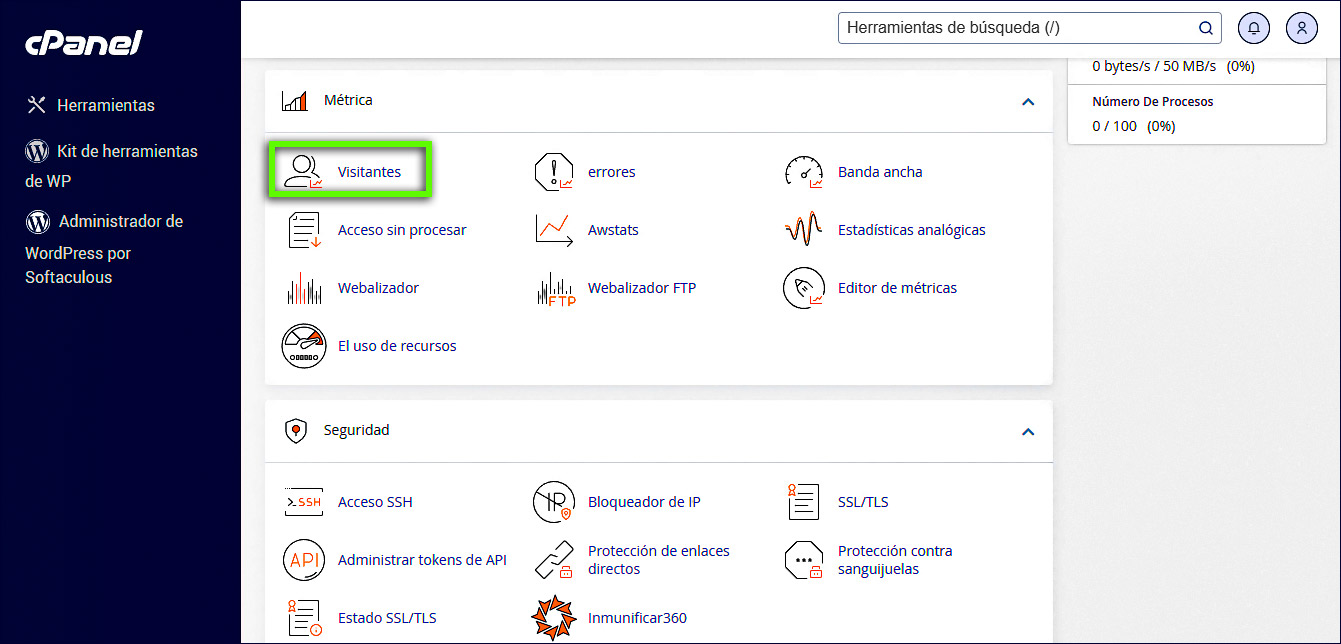Click the Acceso SSH link text
1341x644 pixels.
coord(375,502)
